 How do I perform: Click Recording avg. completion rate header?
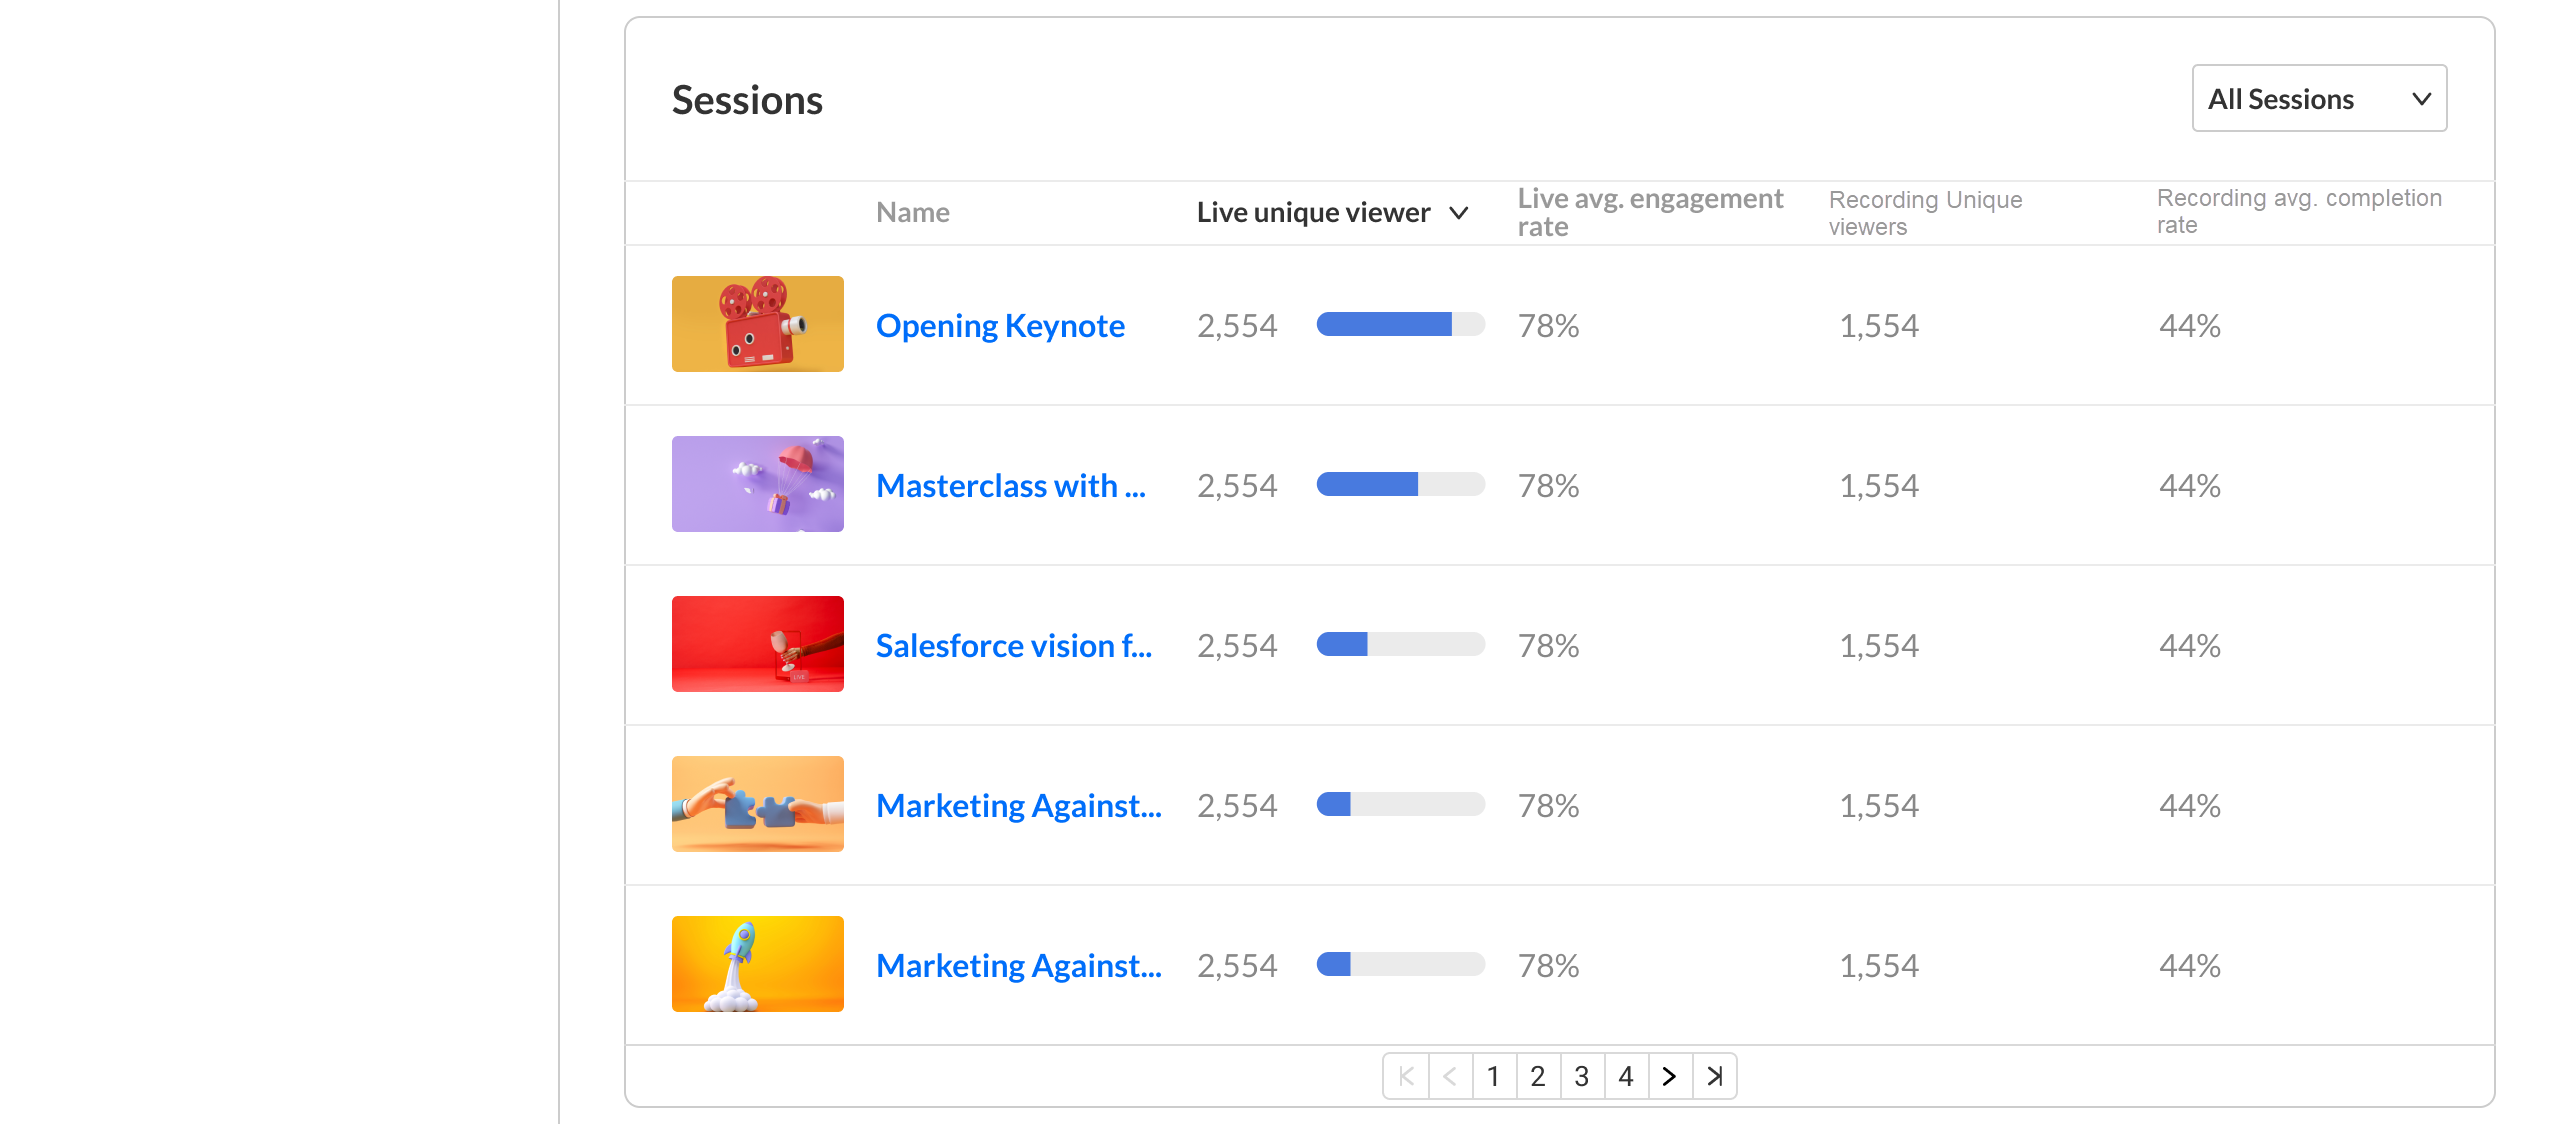2299,211
